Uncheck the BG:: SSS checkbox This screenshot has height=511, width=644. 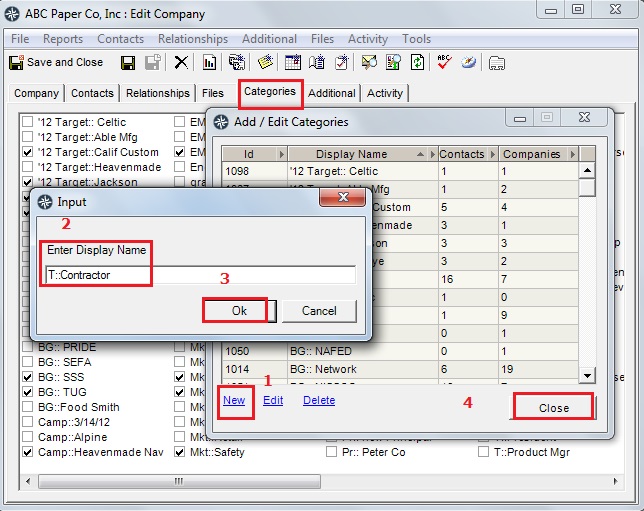27,377
